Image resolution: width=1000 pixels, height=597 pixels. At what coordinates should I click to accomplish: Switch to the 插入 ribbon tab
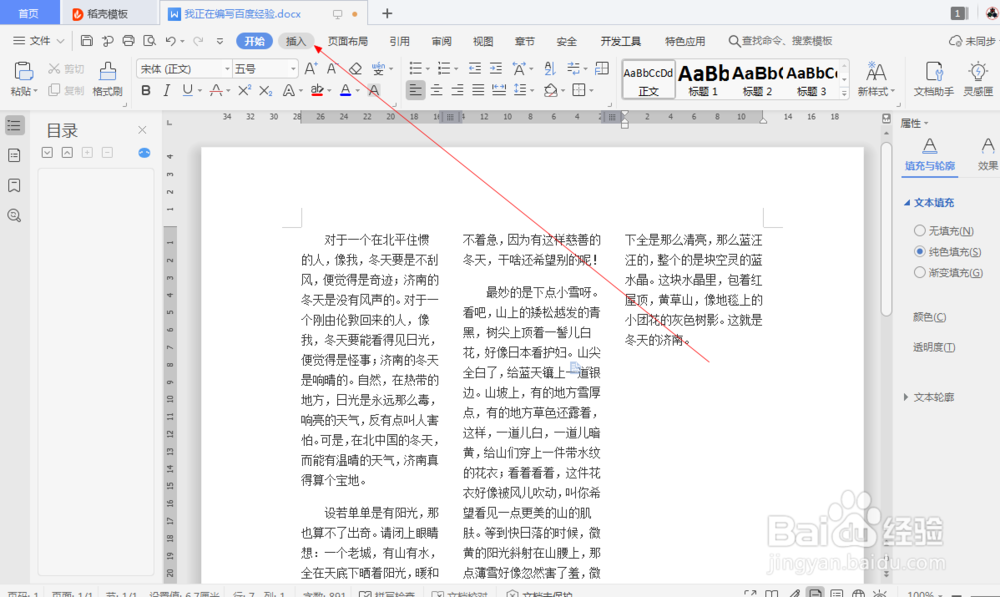[x=295, y=41]
